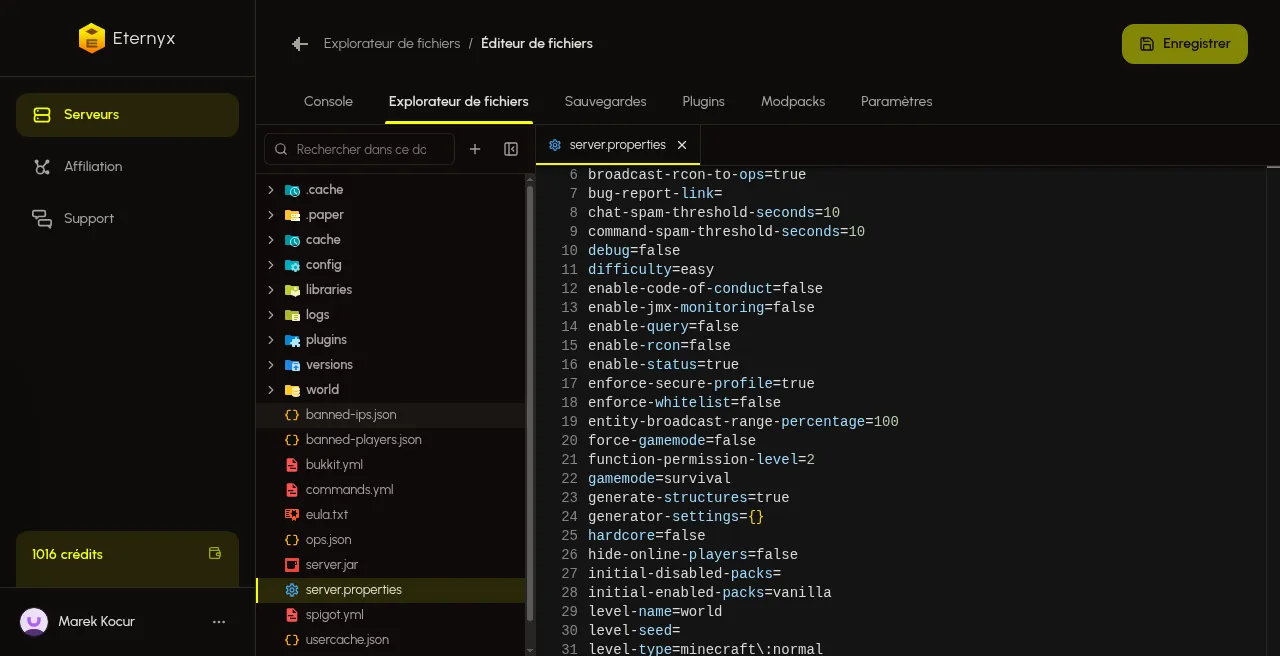Click line number 20 in gutter

[x=569, y=441]
